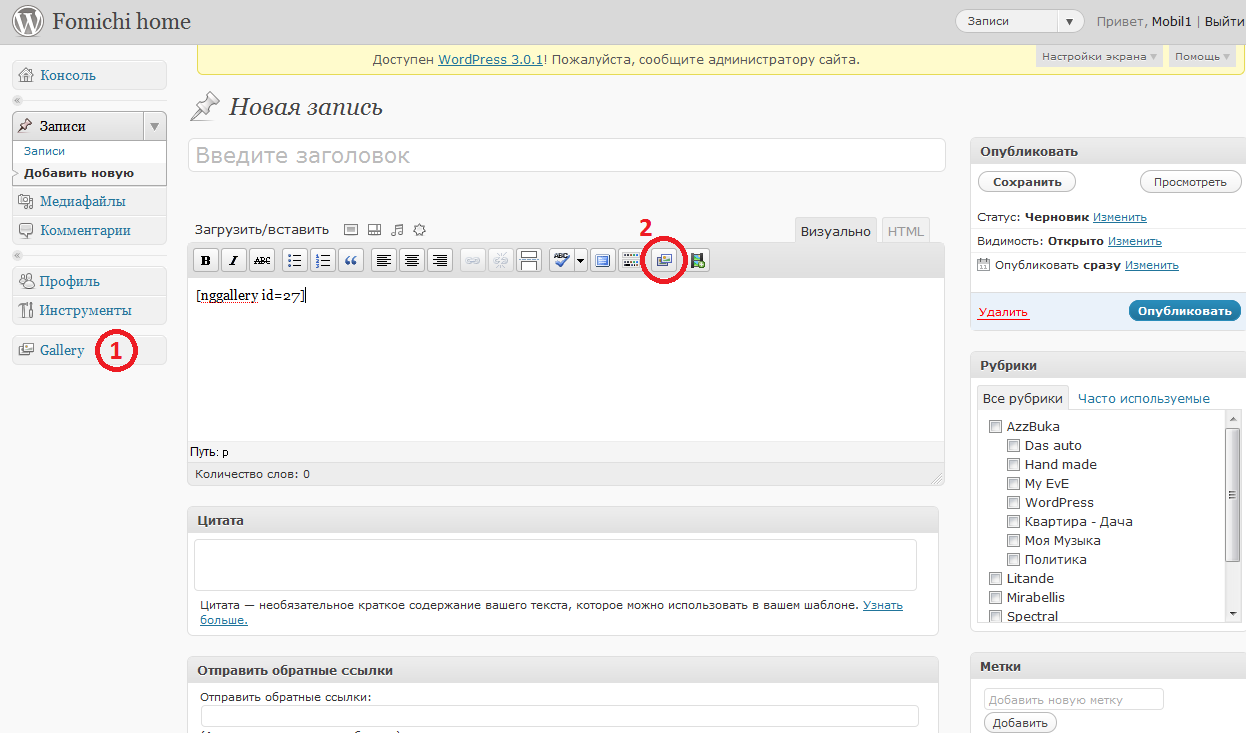Click the NextGEN Gallery insert icon

(x=665, y=260)
